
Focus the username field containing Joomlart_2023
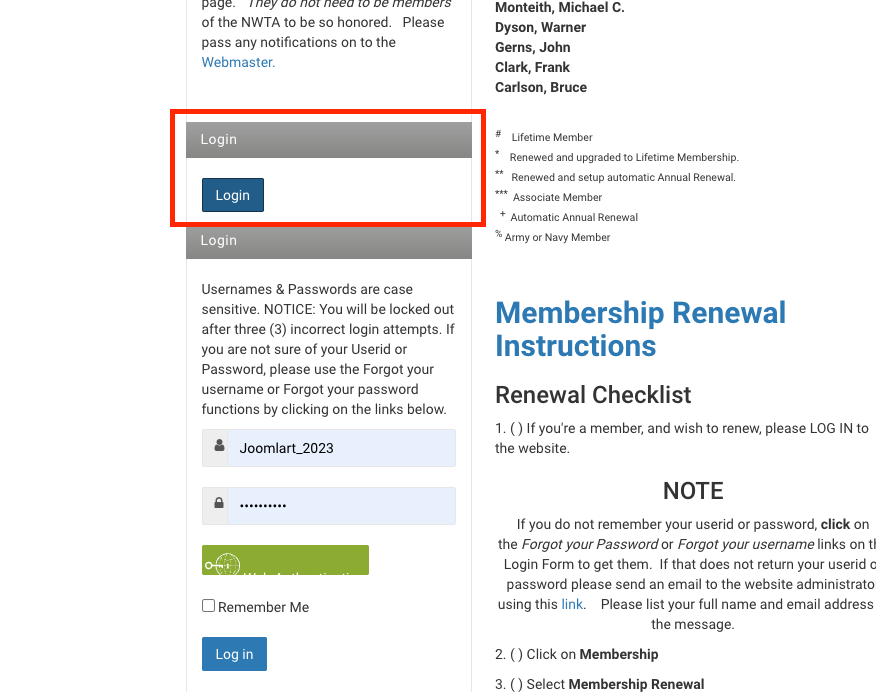click(341, 448)
